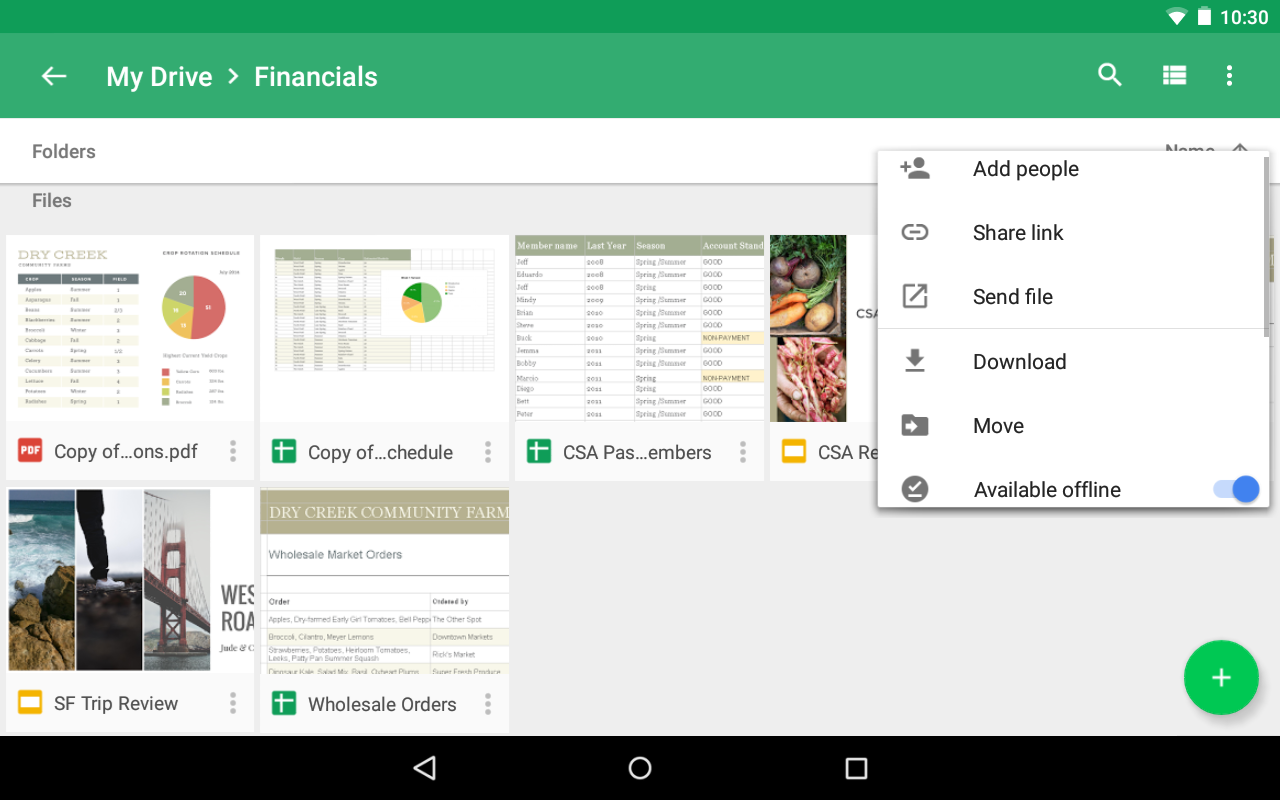Click the Download arrow icon
This screenshot has height=800, width=1280.
coord(915,360)
